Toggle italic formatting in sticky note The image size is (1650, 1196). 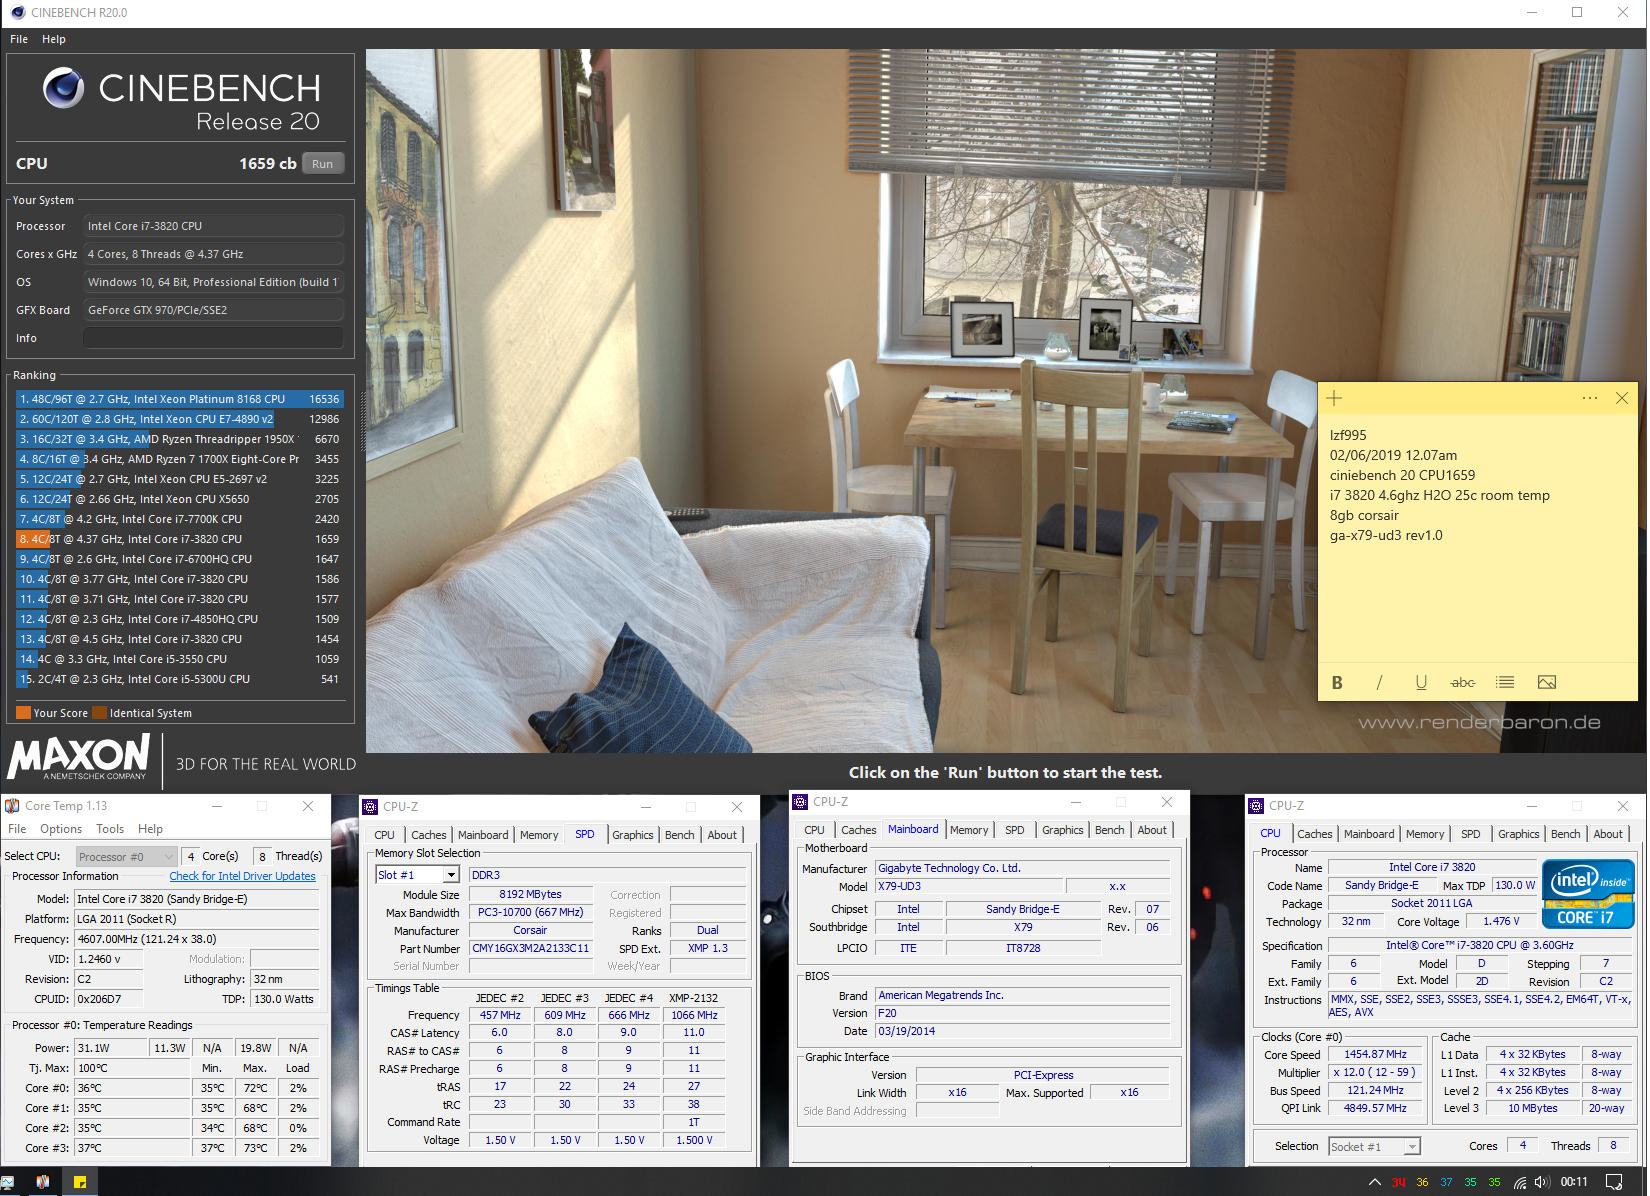(x=1379, y=682)
